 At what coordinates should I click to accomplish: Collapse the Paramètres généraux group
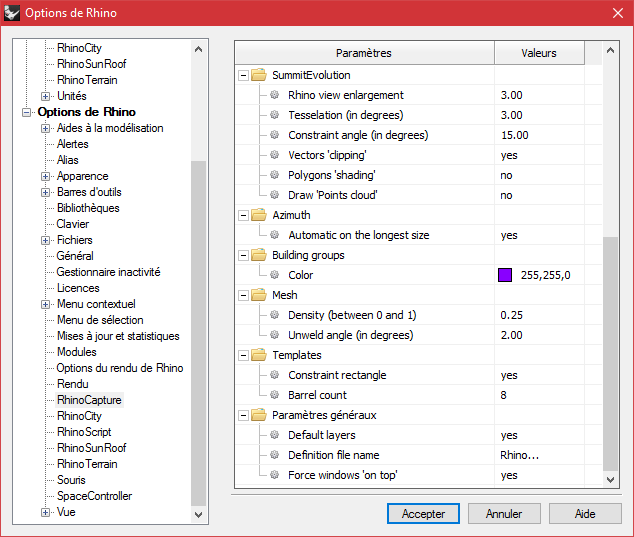243,415
